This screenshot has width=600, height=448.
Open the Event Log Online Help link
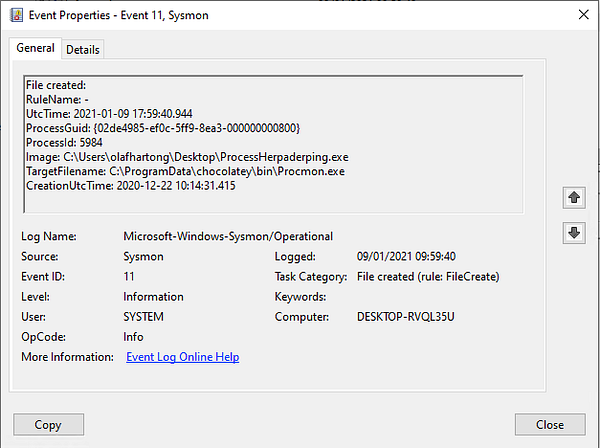[x=183, y=357]
